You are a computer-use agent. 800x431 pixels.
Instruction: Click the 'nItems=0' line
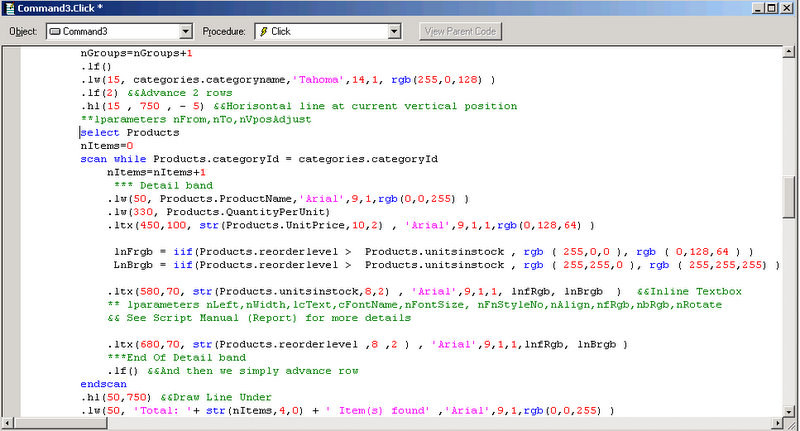pyautogui.click(x=107, y=146)
